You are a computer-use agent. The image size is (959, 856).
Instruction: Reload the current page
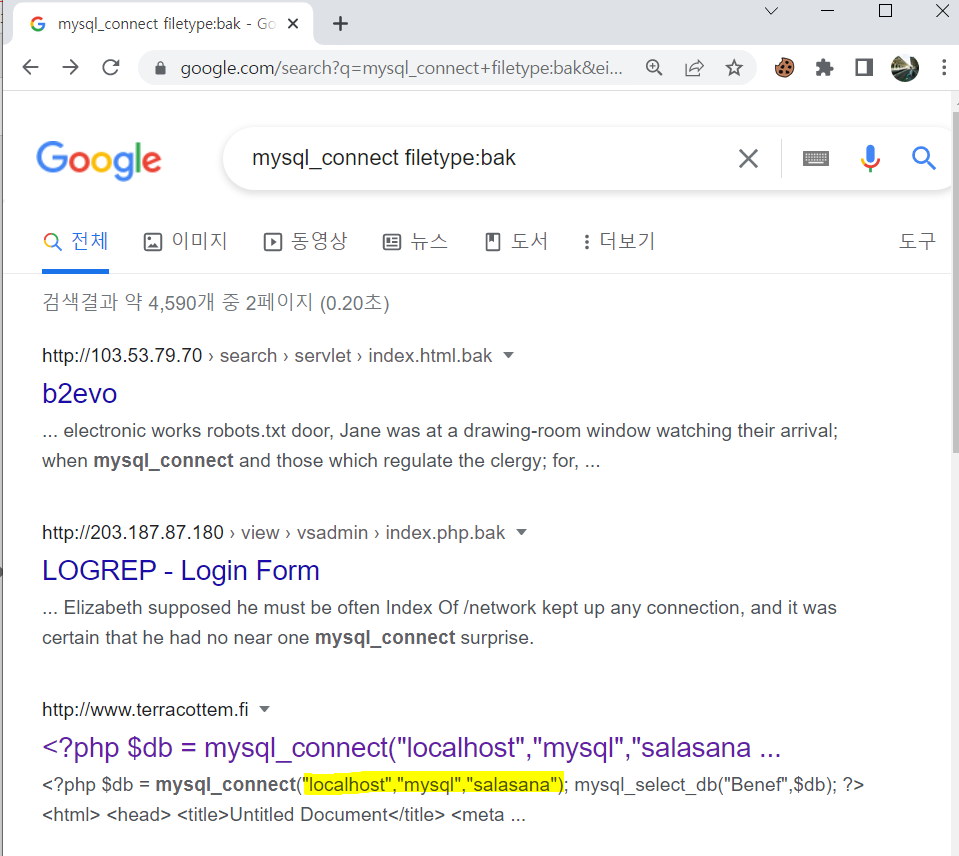point(111,67)
